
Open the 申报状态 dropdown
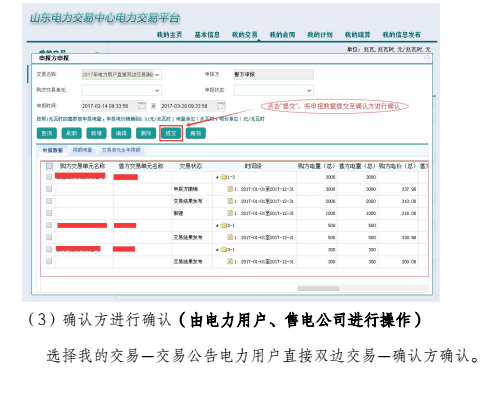[x=274, y=90]
